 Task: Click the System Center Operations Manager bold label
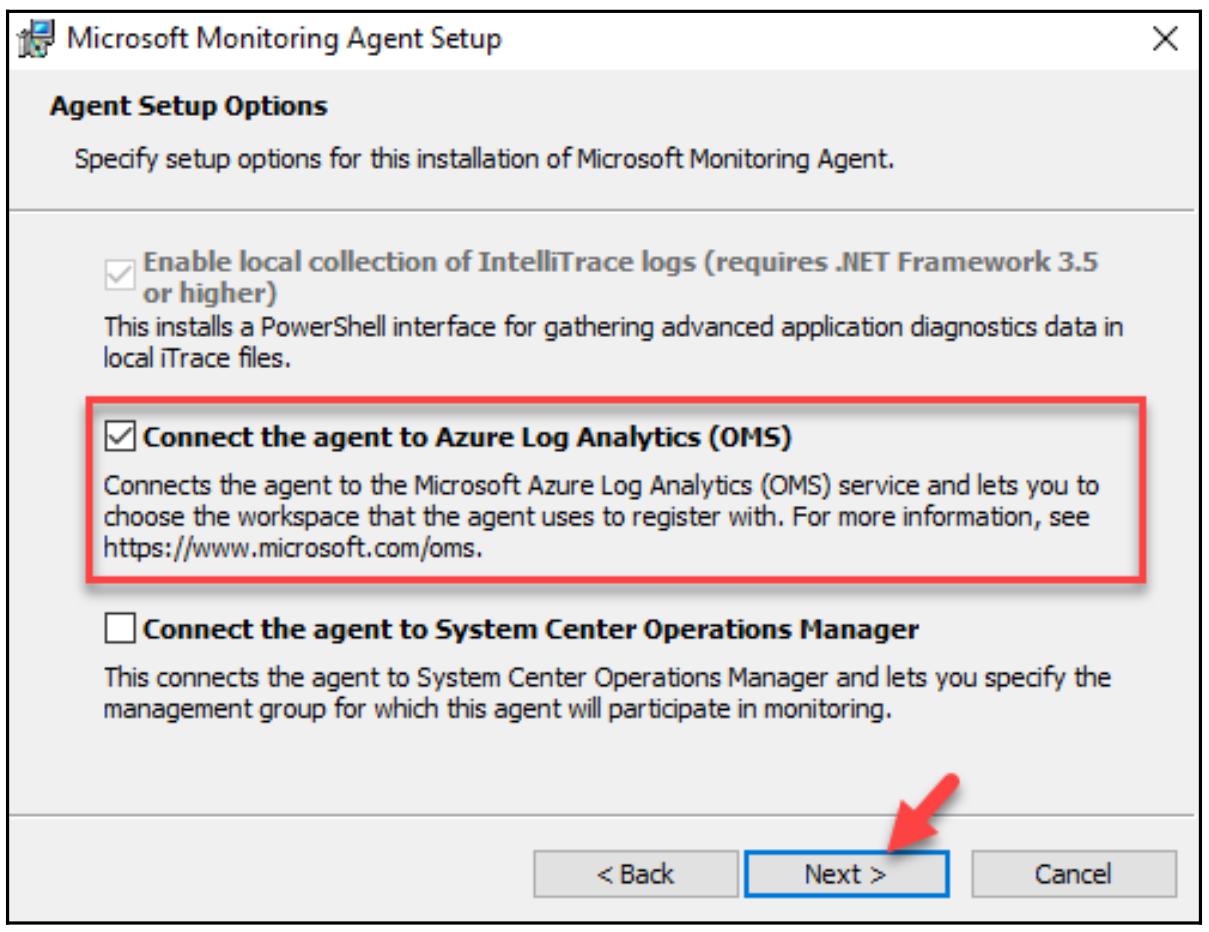(x=531, y=630)
